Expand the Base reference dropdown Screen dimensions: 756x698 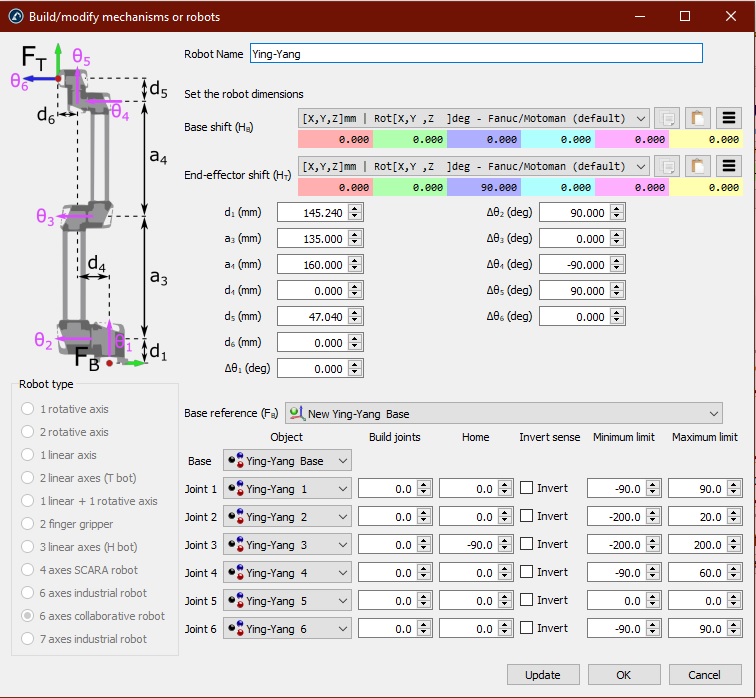click(x=503, y=413)
